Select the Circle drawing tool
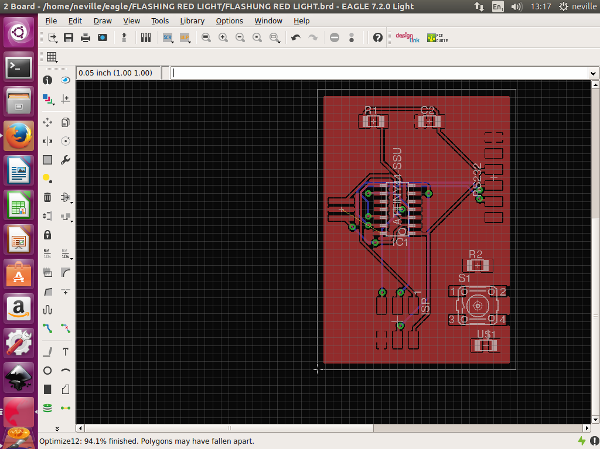The width and height of the screenshot is (600, 449). 48,370
